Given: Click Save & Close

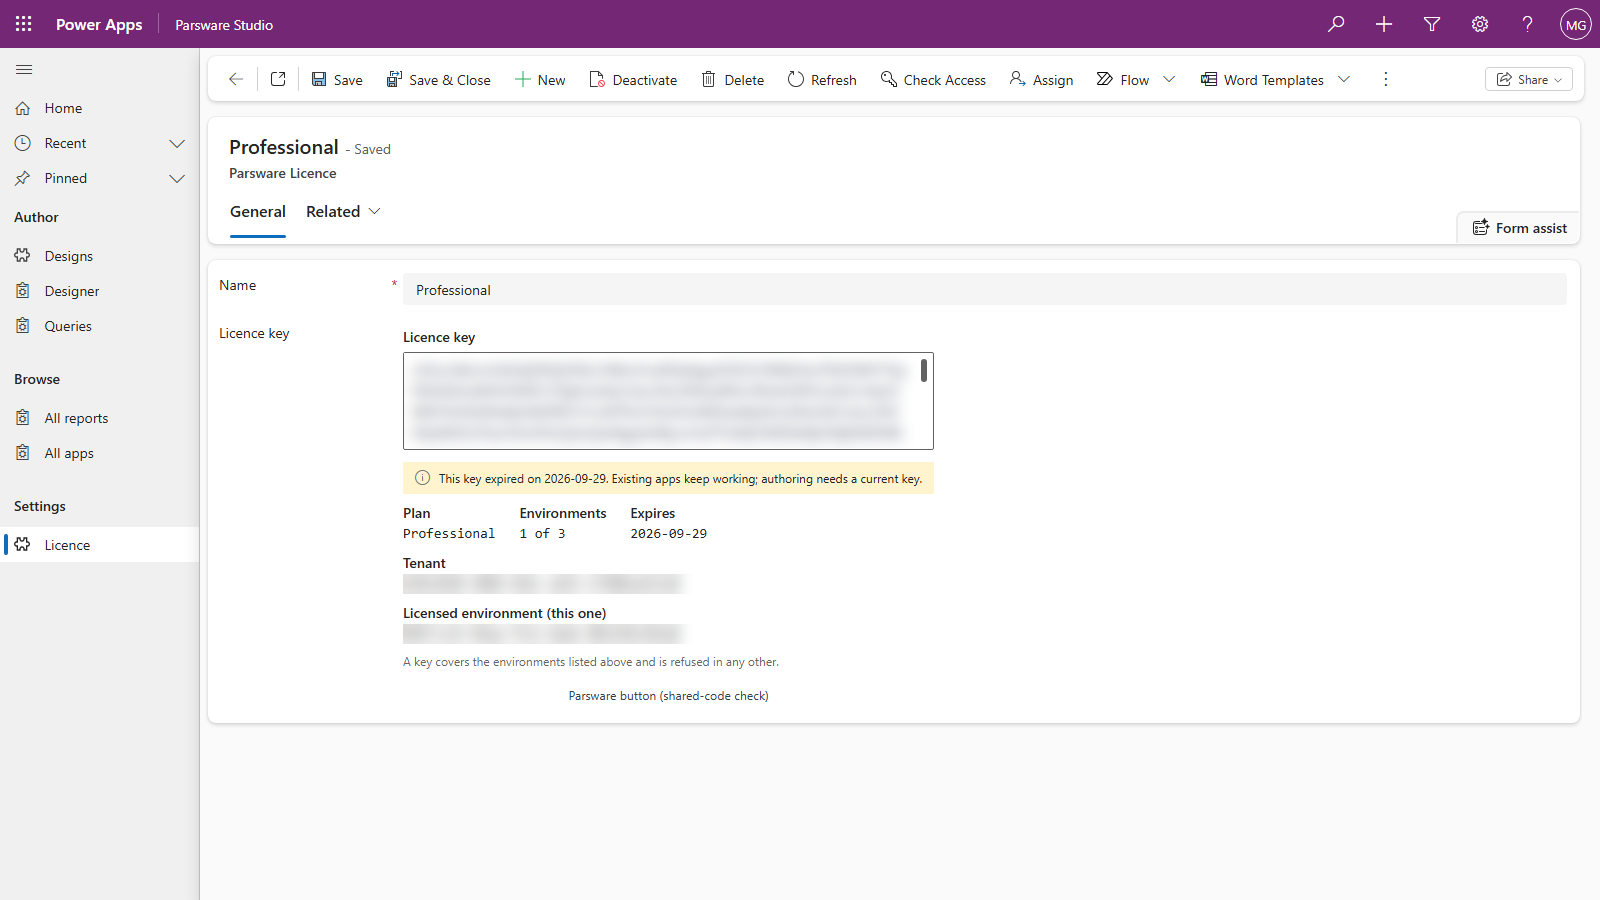Looking at the screenshot, I should 438,80.
